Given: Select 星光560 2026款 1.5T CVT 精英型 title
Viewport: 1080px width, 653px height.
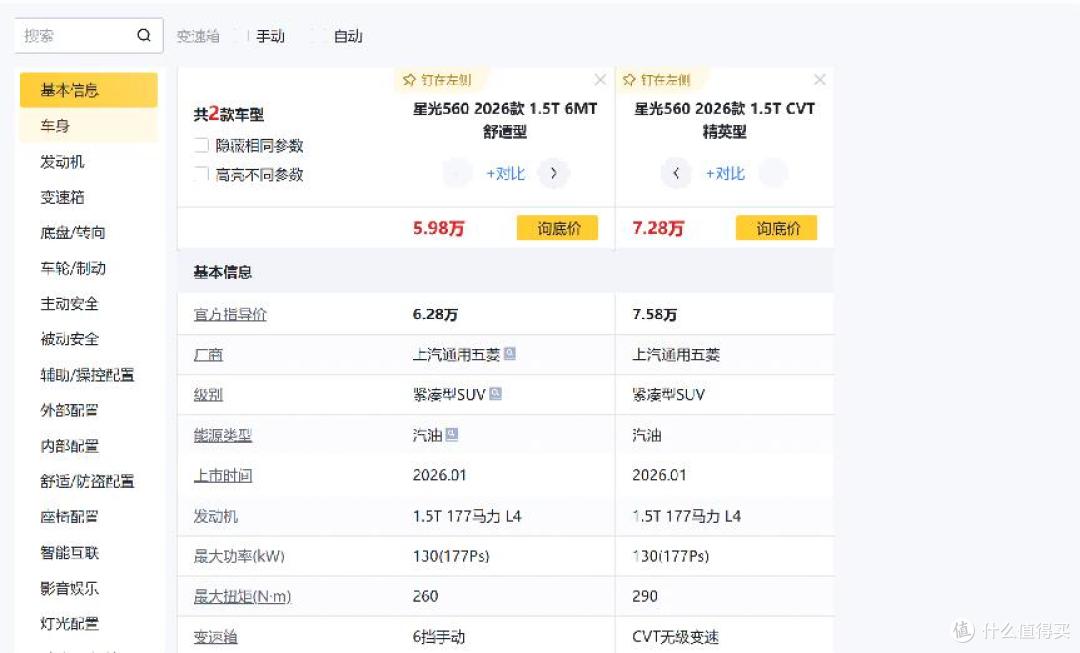Looking at the screenshot, I should pos(725,120).
